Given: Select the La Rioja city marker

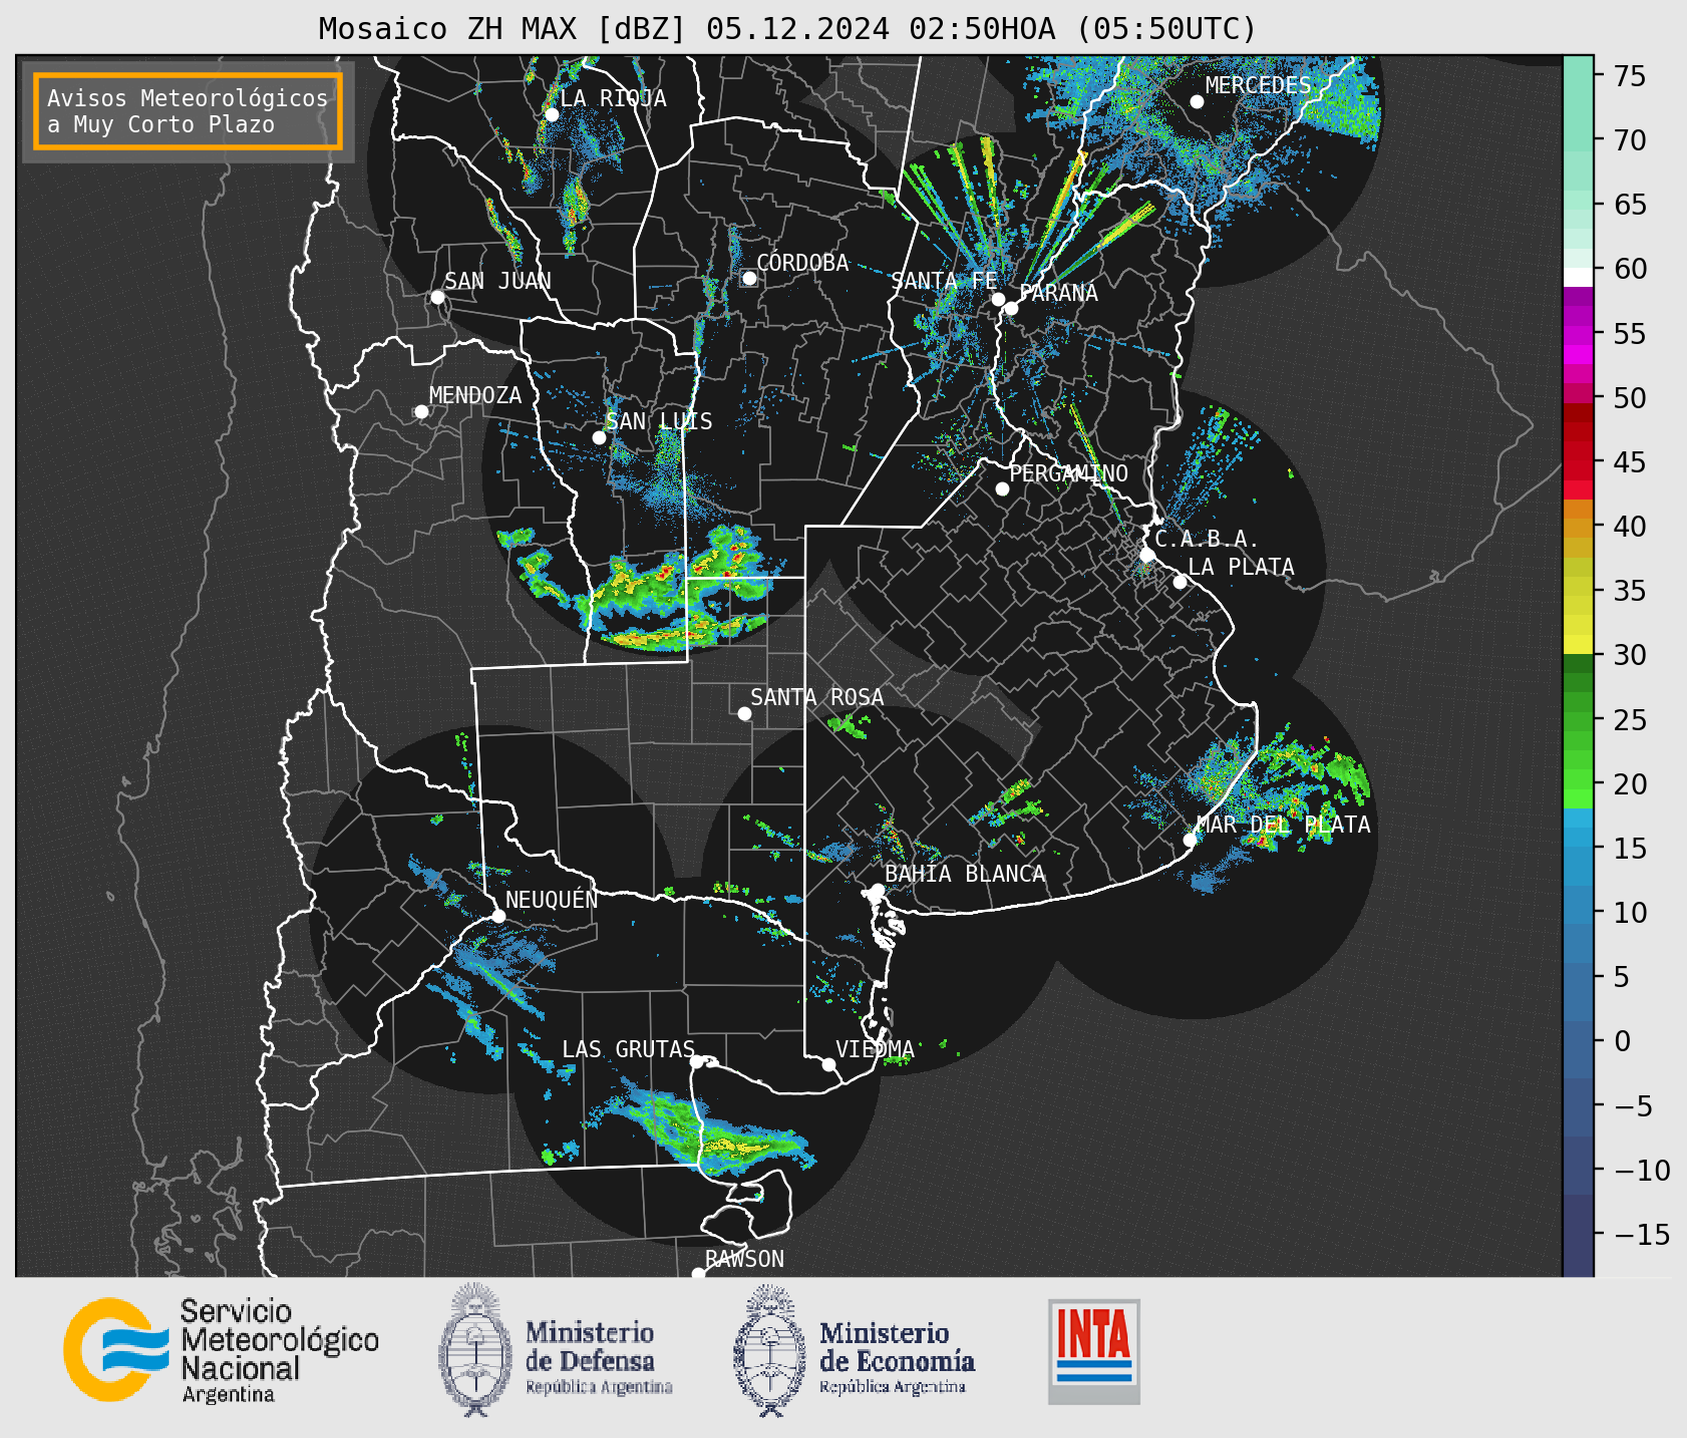Looking at the screenshot, I should tap(551, 115).
